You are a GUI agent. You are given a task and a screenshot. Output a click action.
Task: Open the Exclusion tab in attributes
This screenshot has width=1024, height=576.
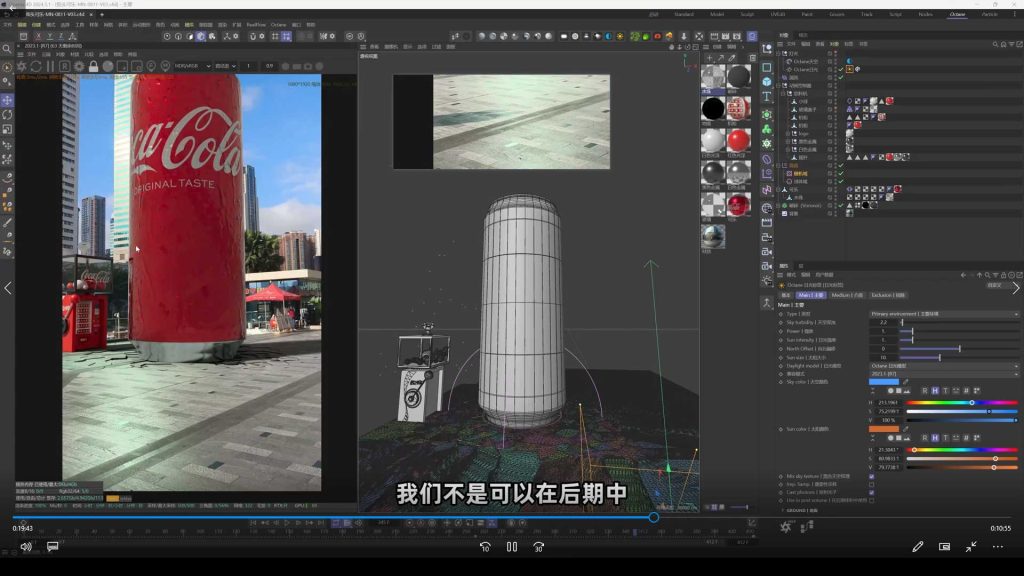(x=887, y=295)
